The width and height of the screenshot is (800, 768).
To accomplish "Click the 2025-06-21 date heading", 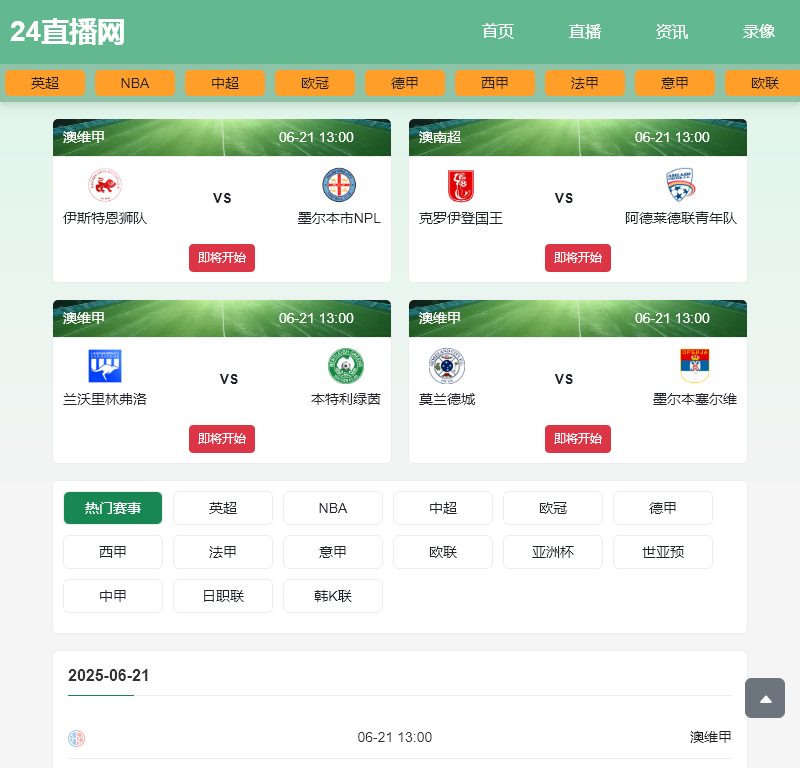I will coord(108,675).
